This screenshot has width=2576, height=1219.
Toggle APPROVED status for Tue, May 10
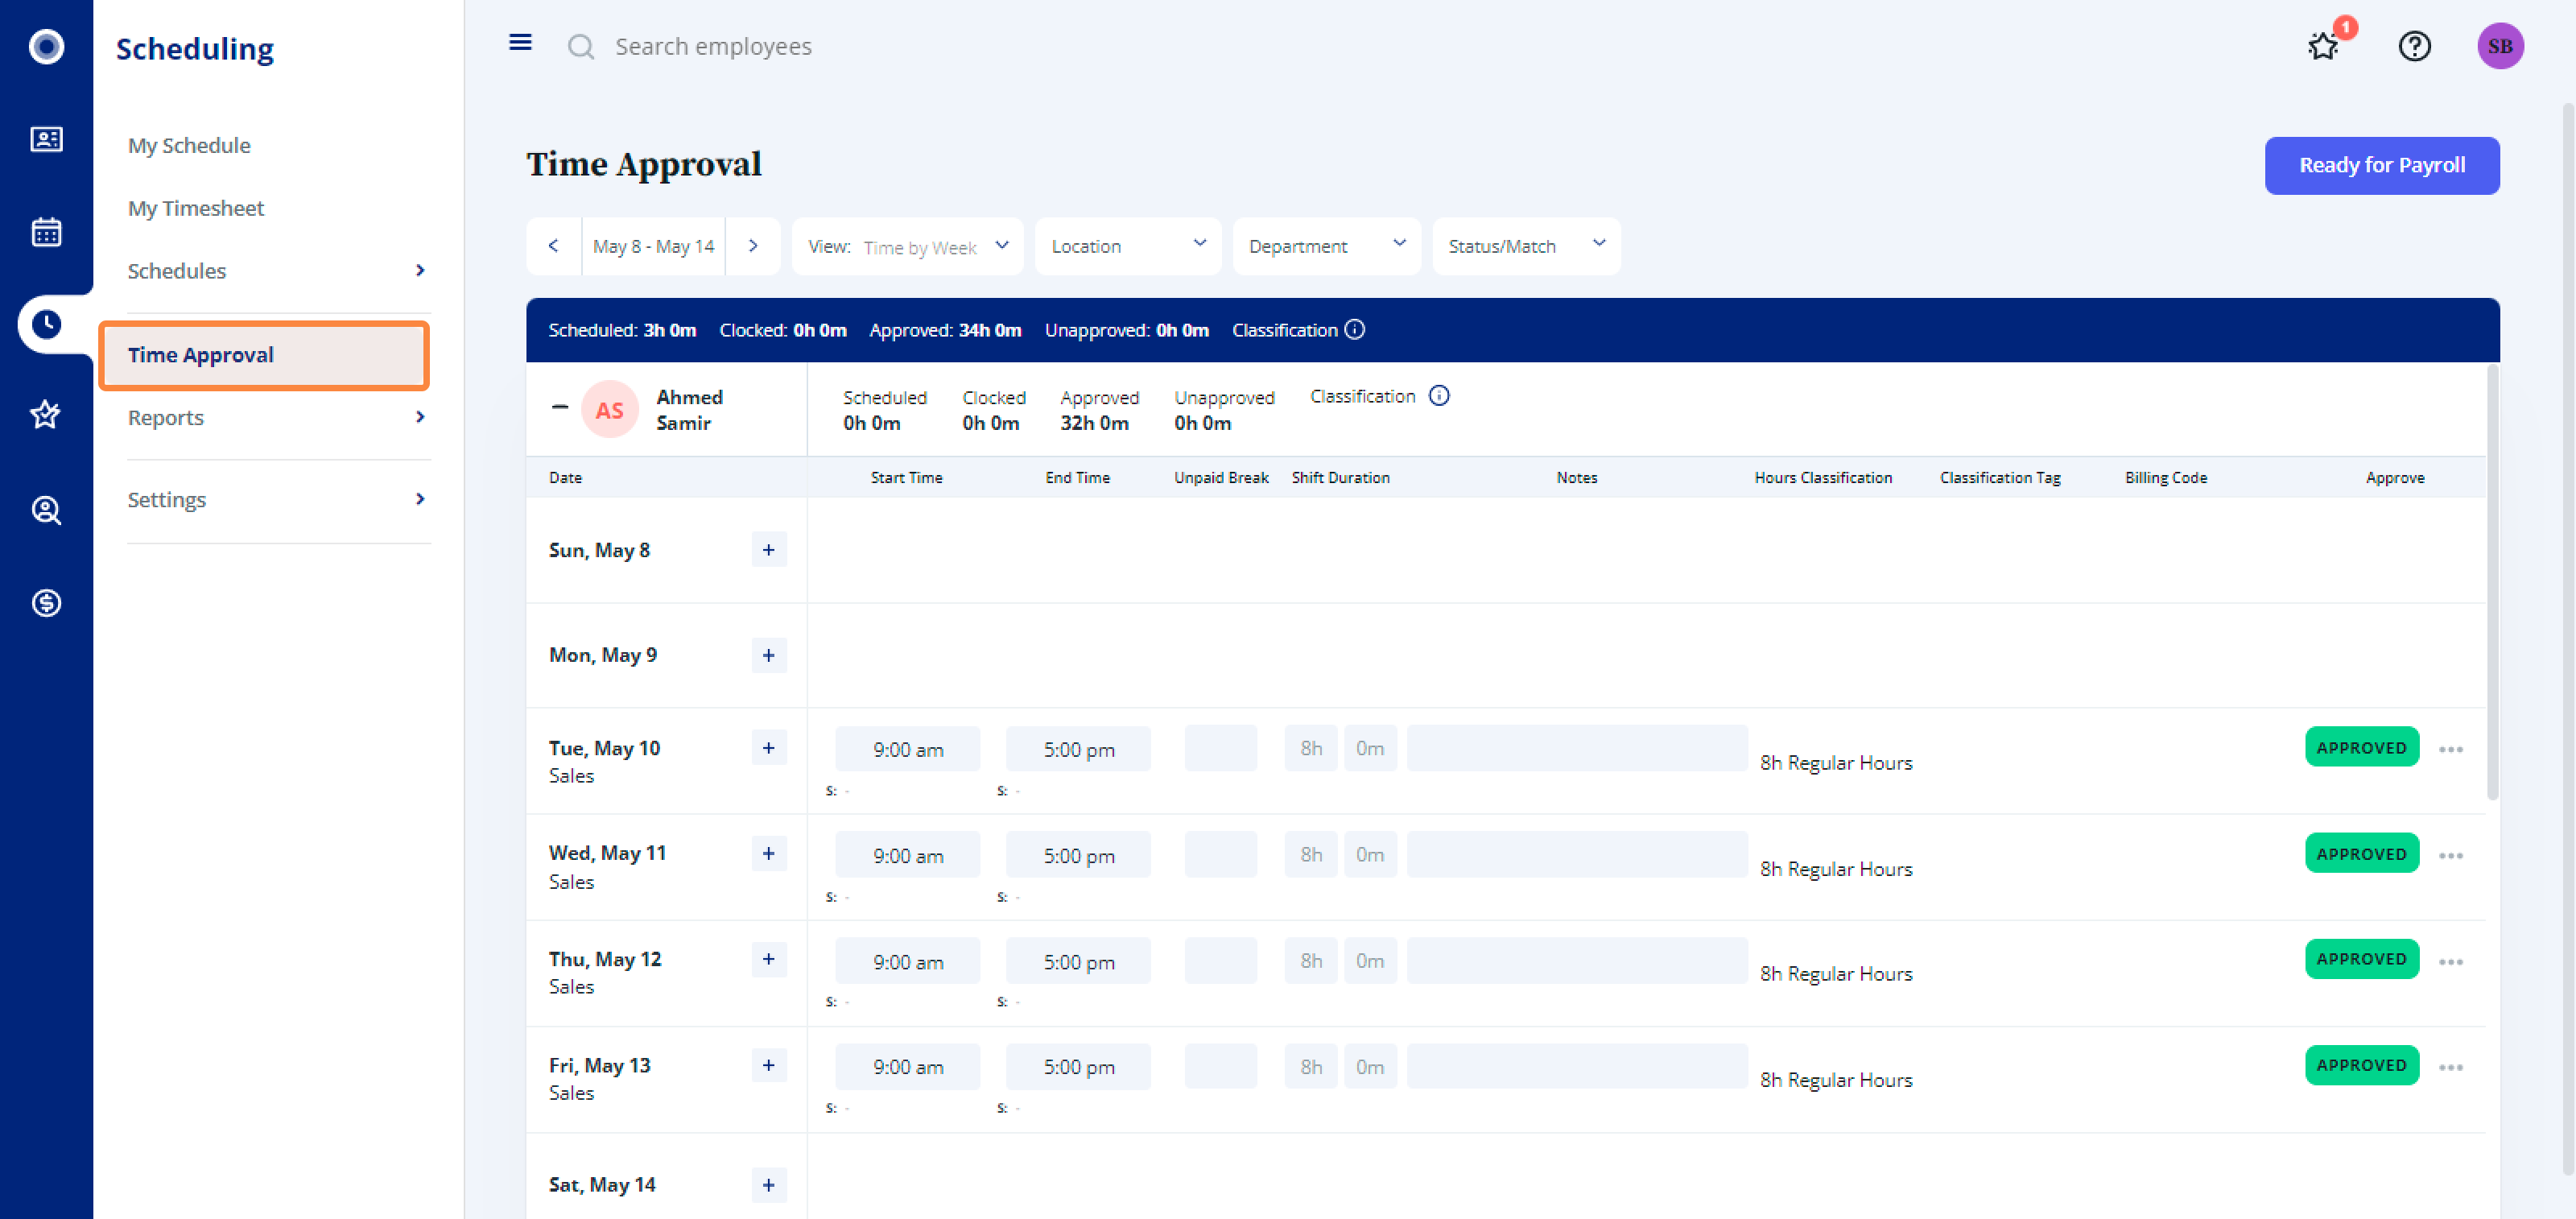point(2362,747)
